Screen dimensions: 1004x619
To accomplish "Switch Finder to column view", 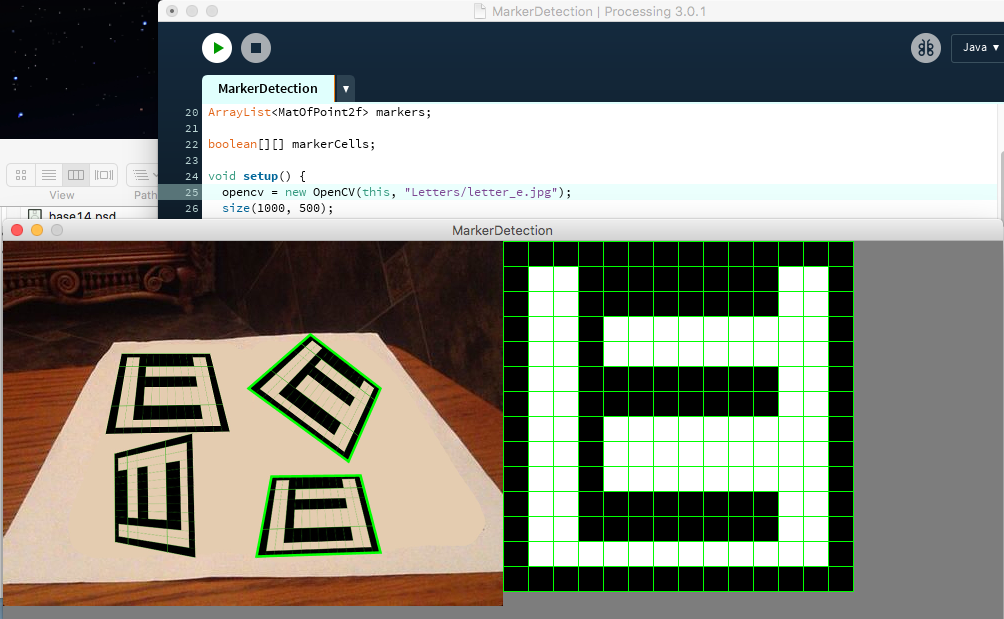I will pos(76,175).
